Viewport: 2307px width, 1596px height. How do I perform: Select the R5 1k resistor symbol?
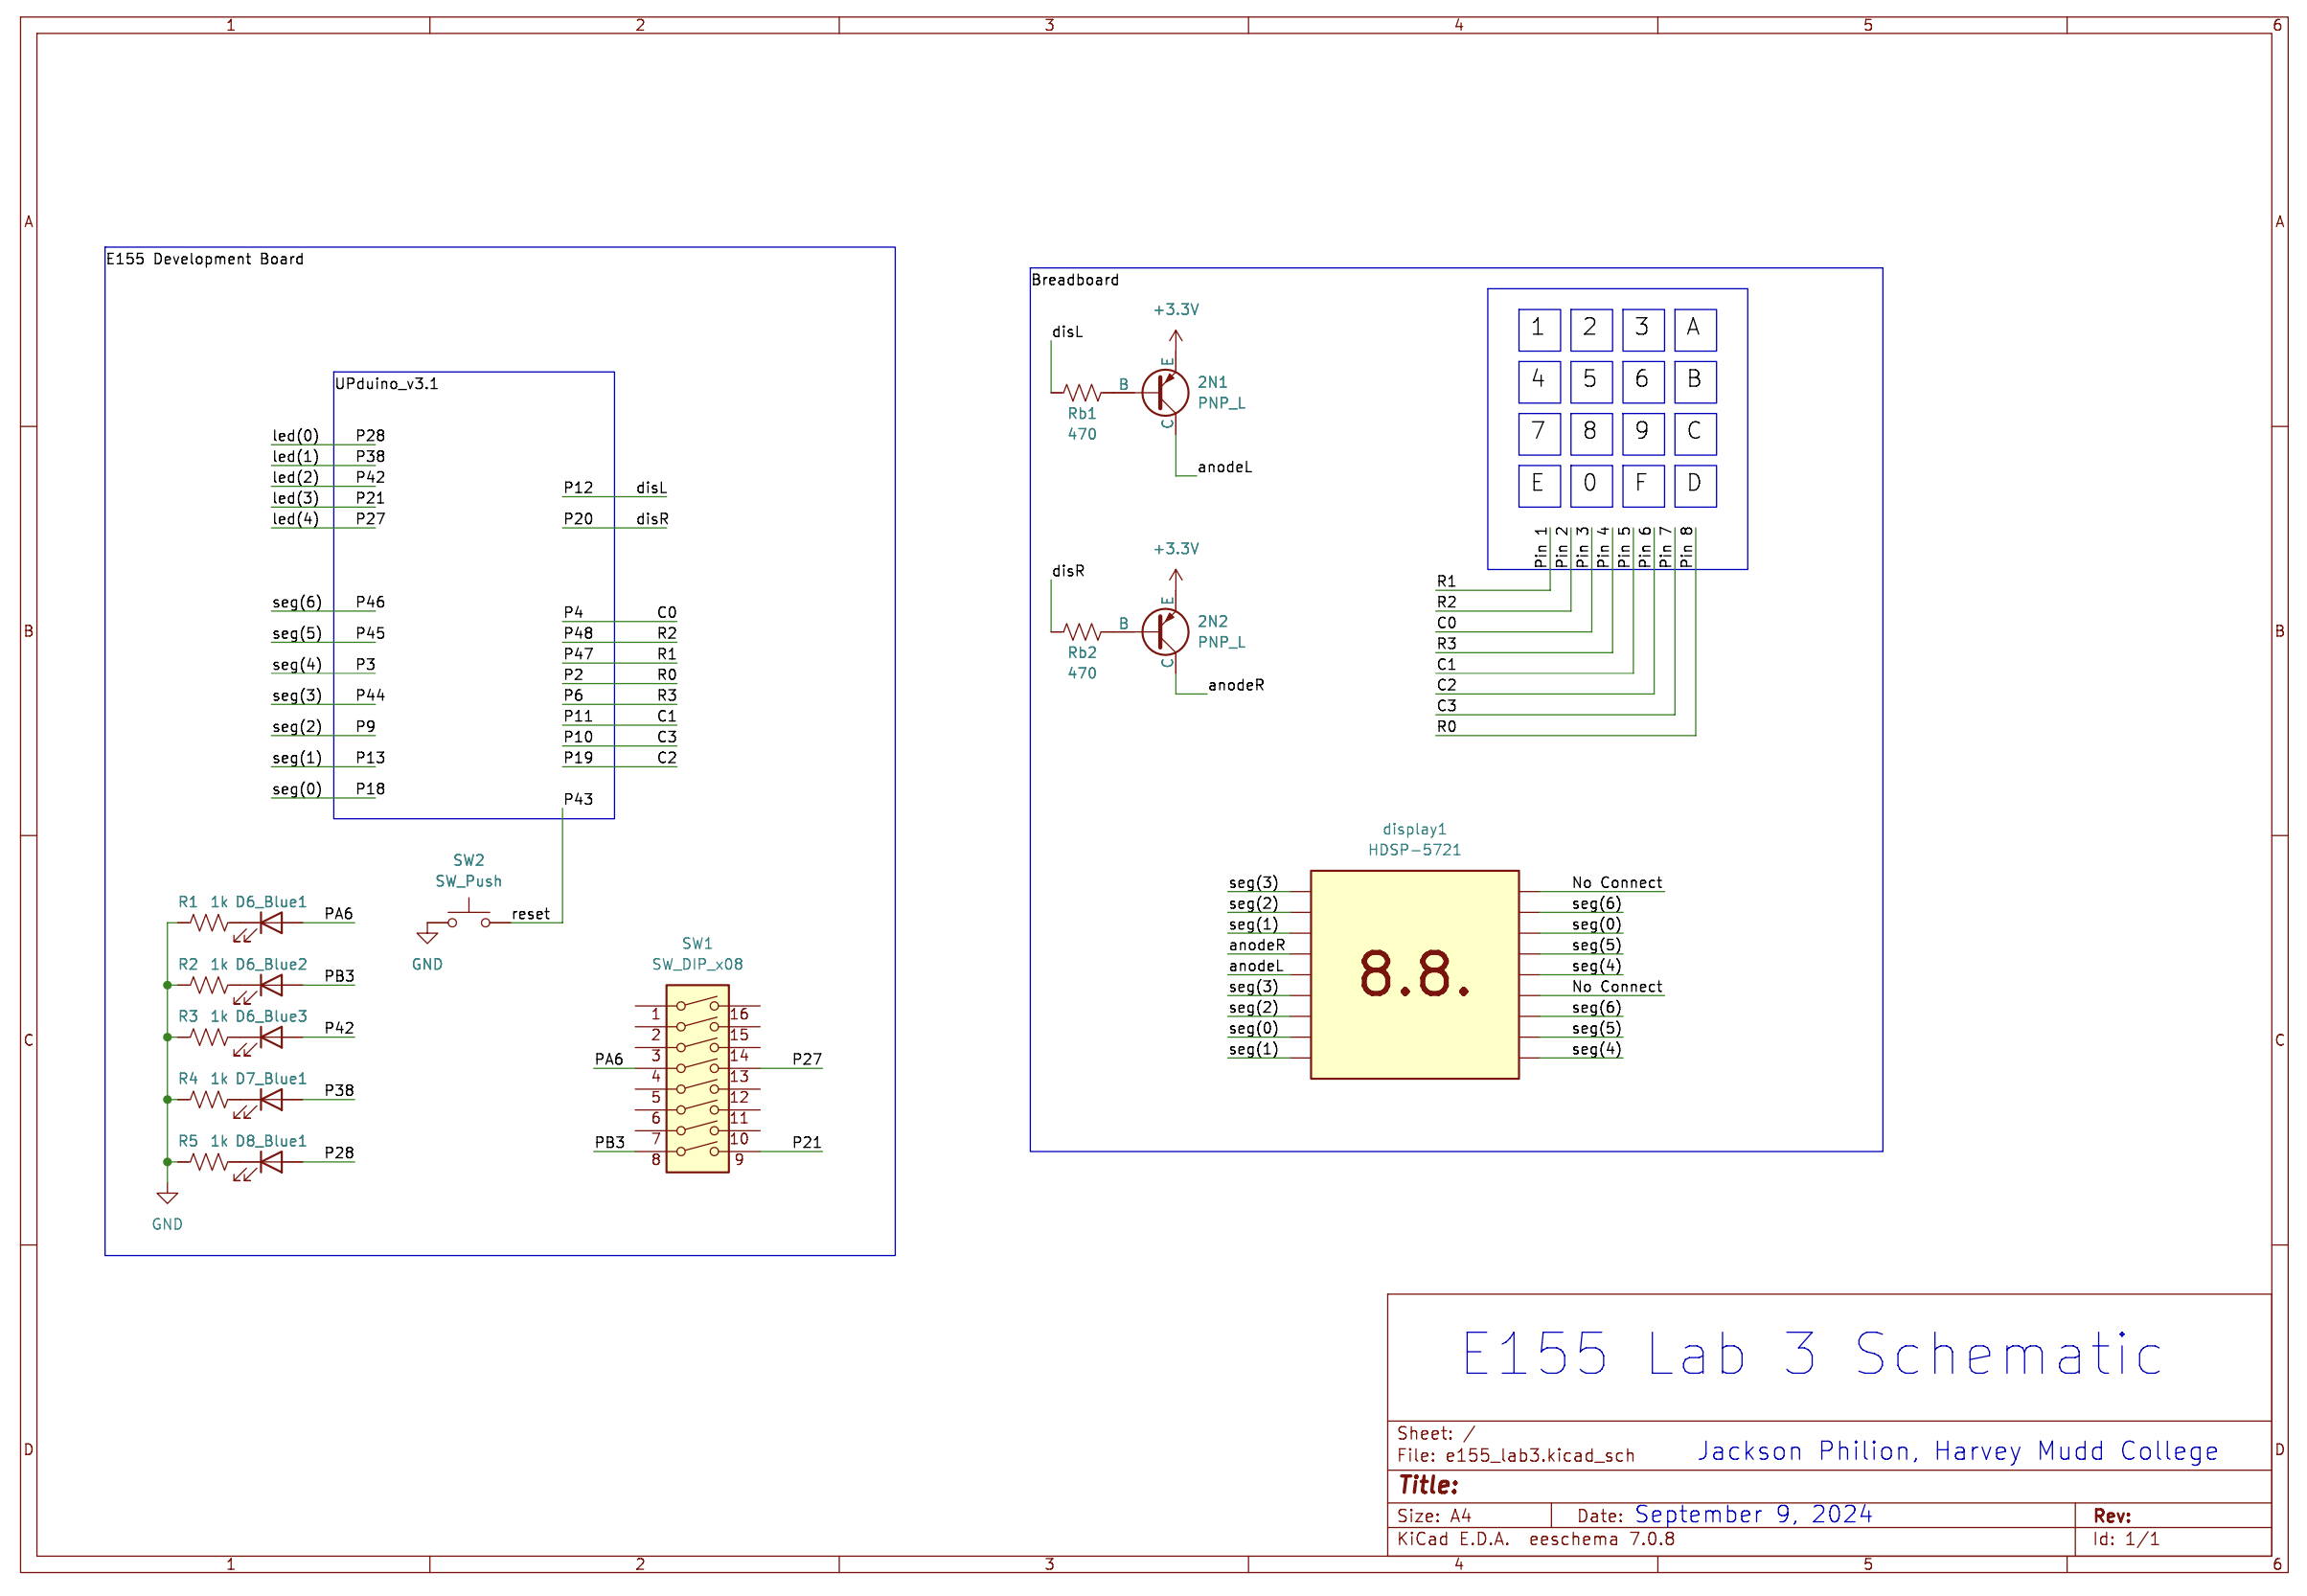pyautogui.click(x=208, y=1162)
